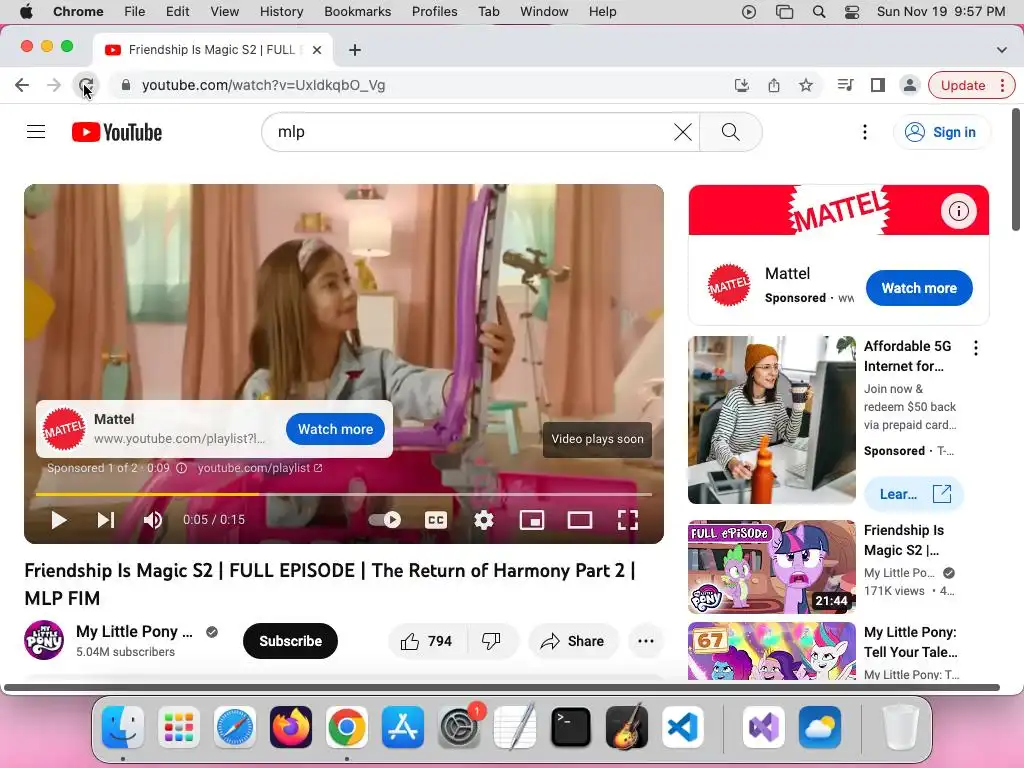Viewport: 1024px width, 768px height.
Task: Enable miniplayer mode icon
Action: click(532, 520)
